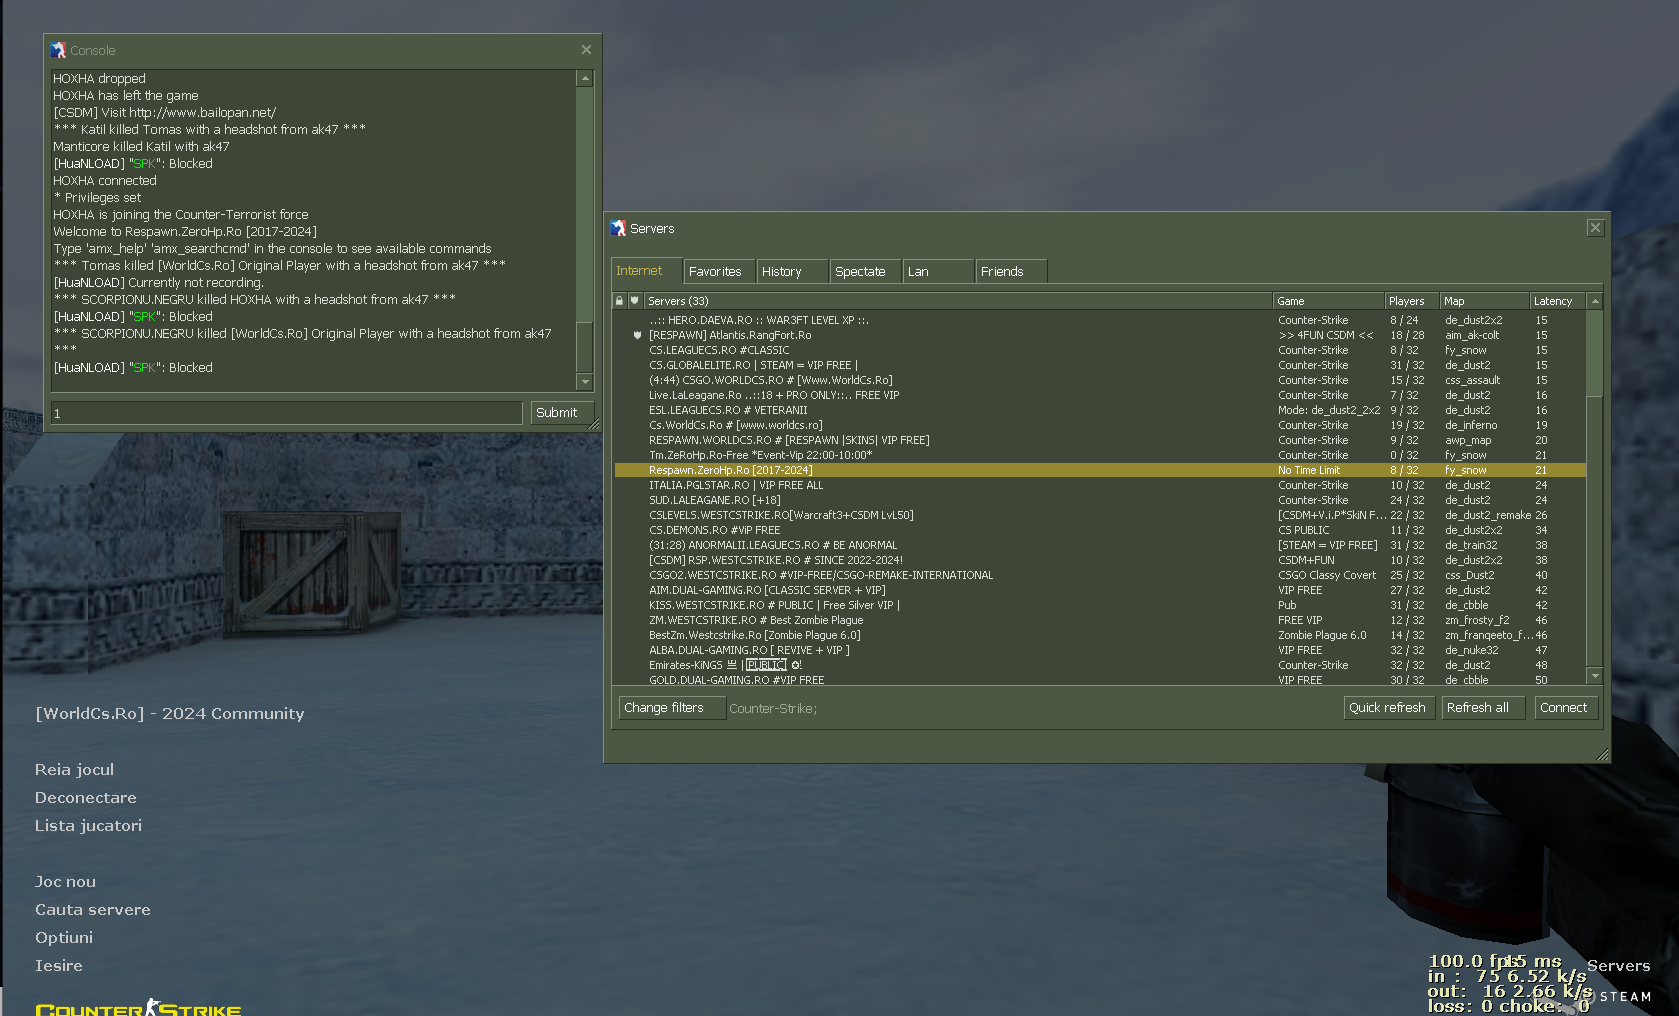Image resolution: width=1679 pixels, height=1016 pixels.
Task: Select ZM.WESTCSTRIKE.RO Best Zombie Plague server
Action: pyautogui.click(x=1100, y=620)
